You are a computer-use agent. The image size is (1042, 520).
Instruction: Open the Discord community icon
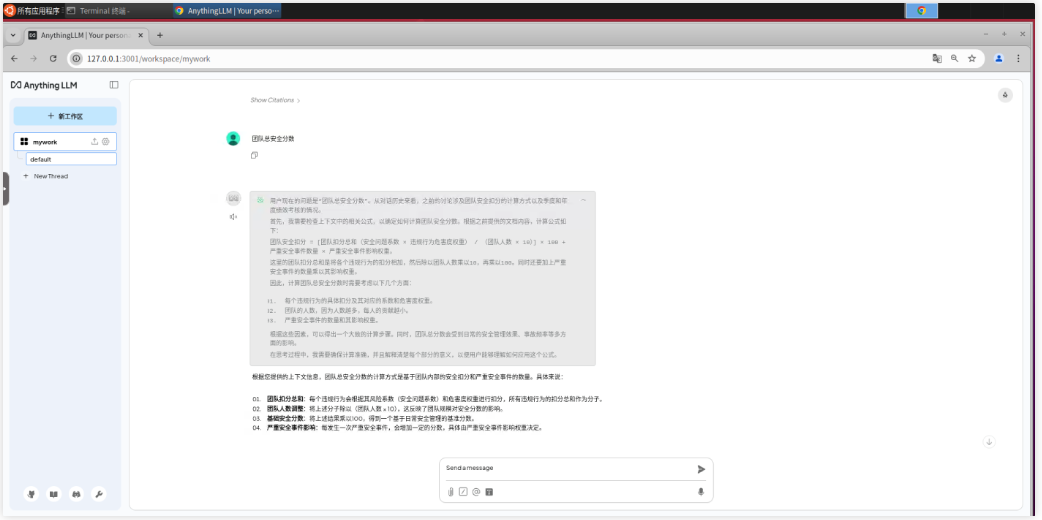tap(76, 494)
